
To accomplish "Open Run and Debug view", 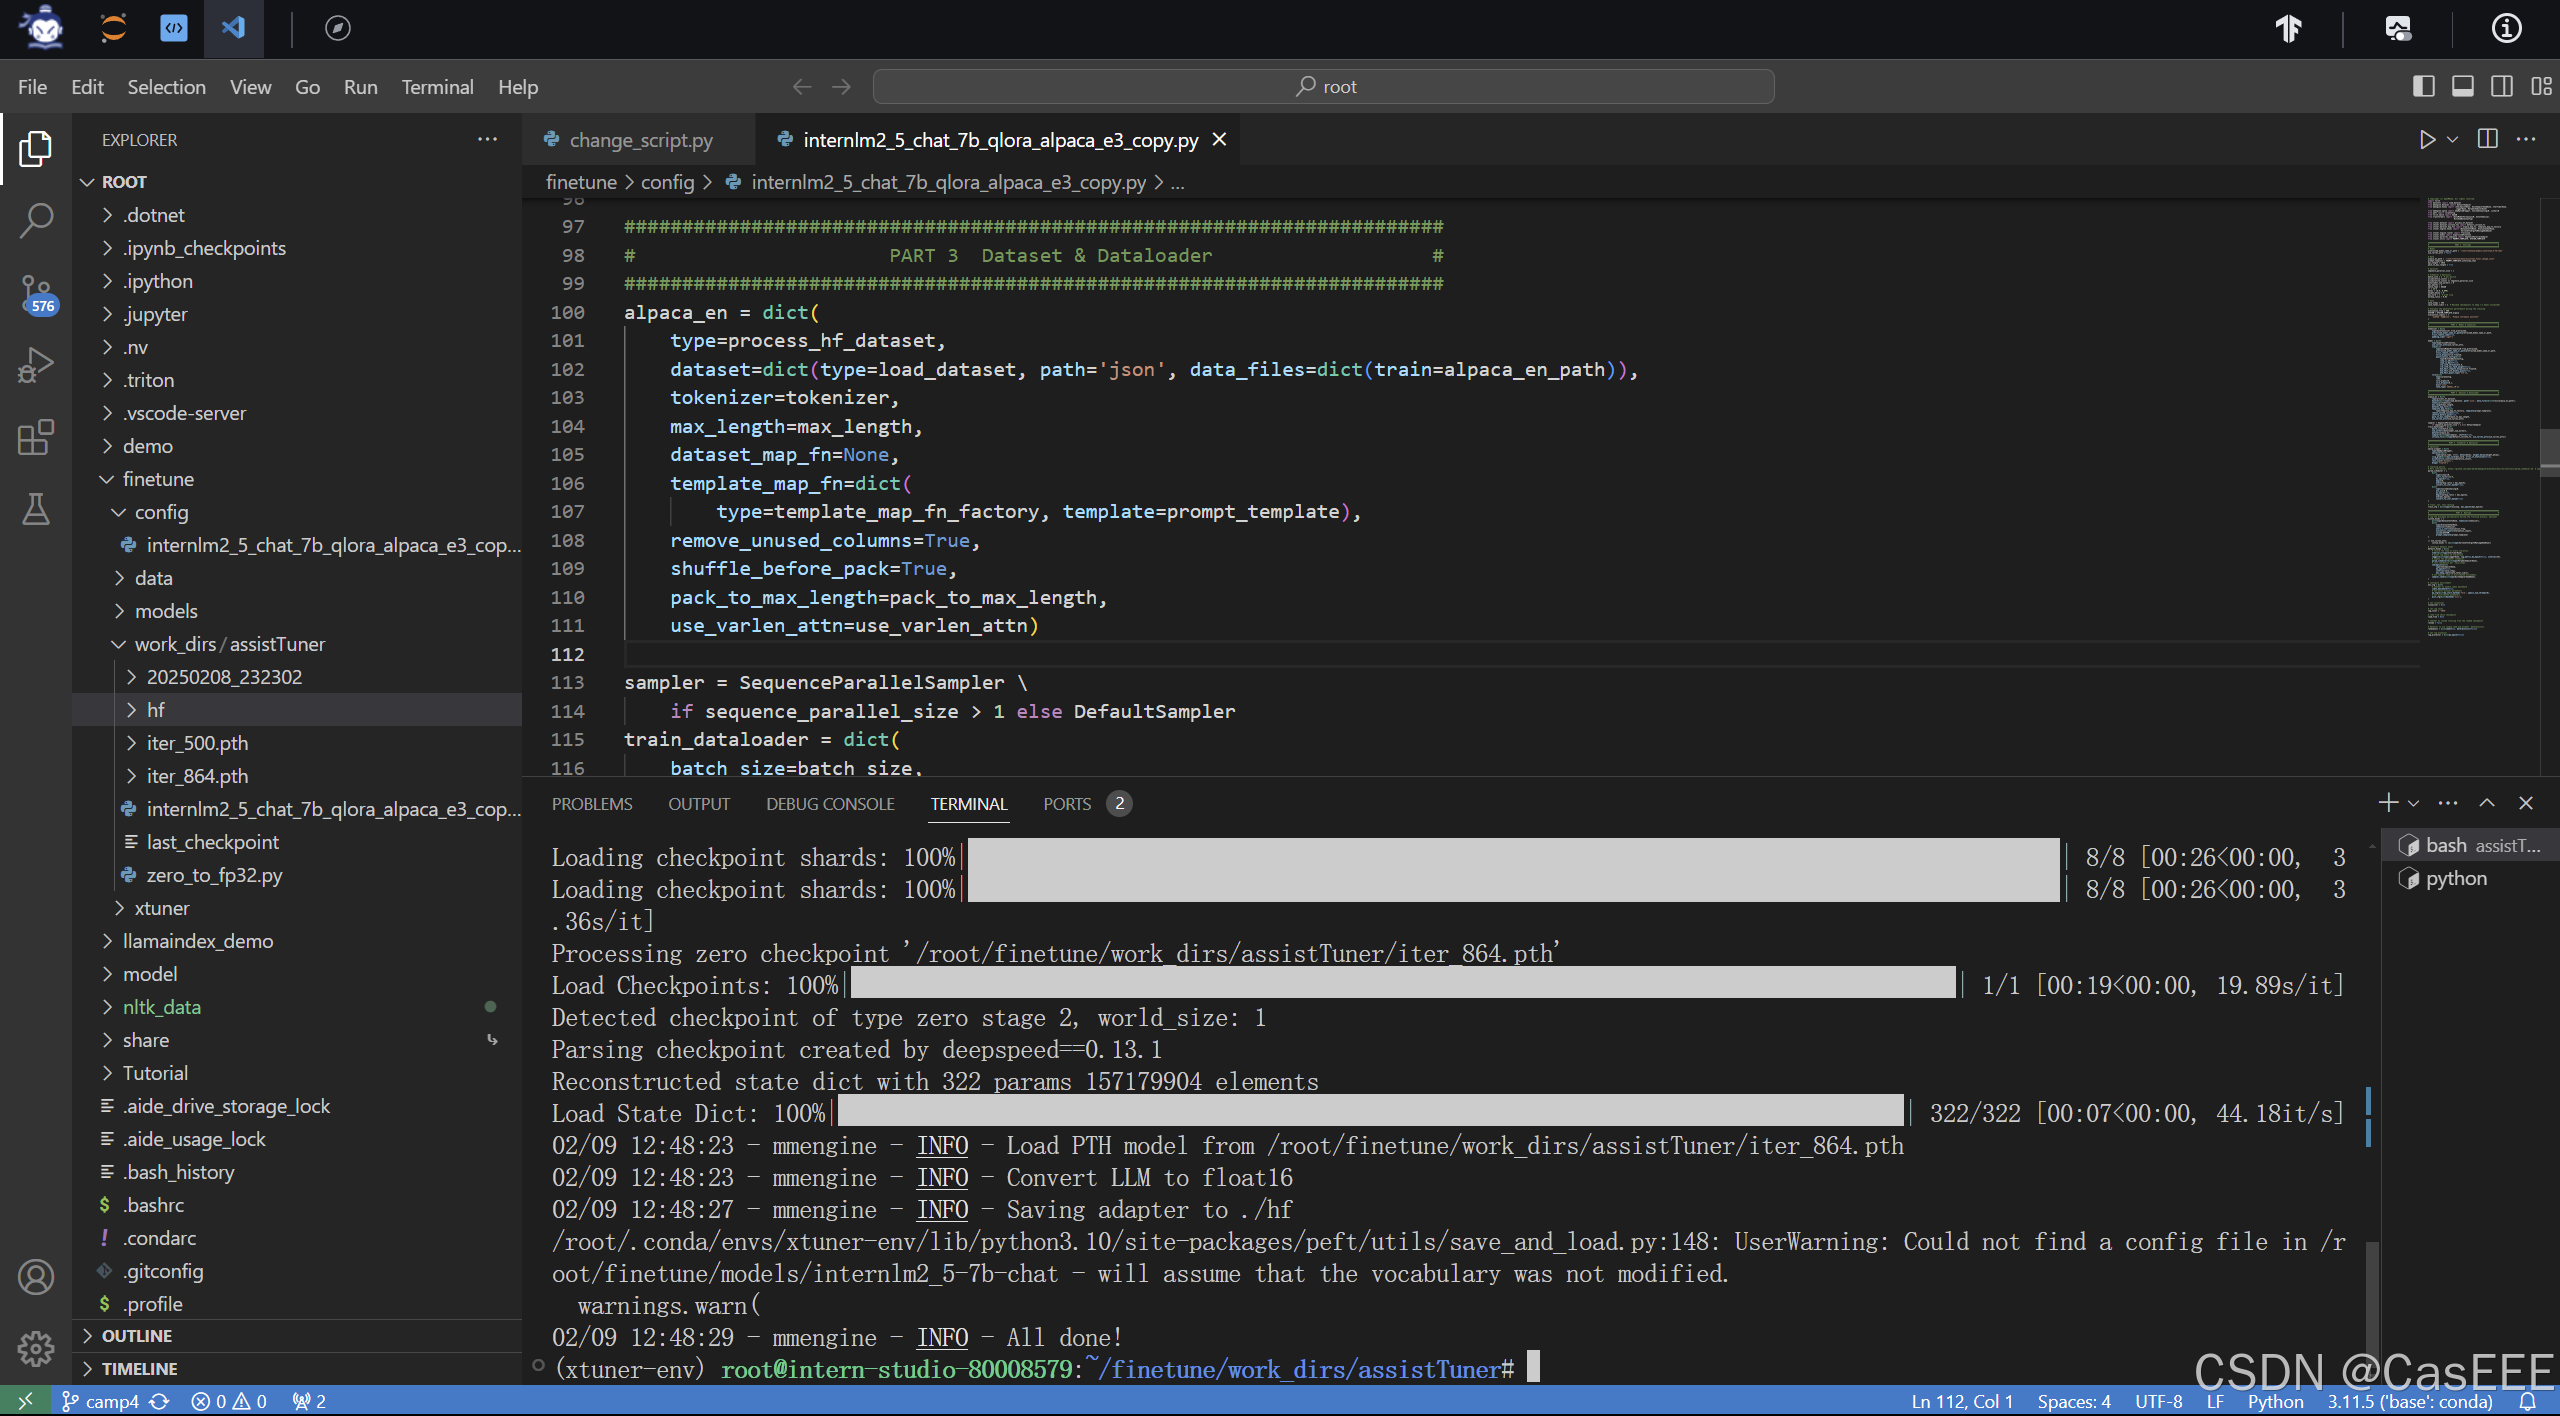I will tap(36, 365).
